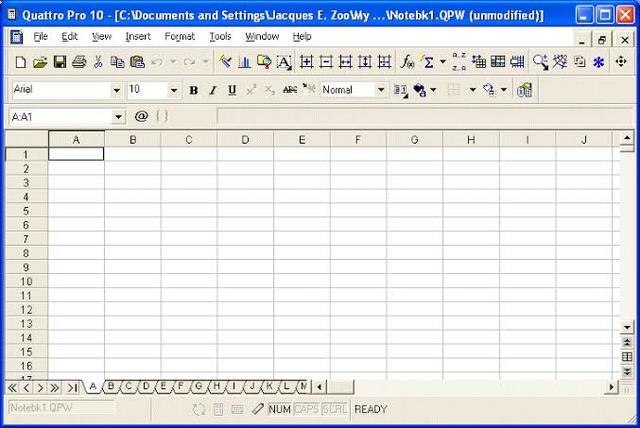The image size is (640, 428).
Task: Open the Insert menu
Action: point(138,37)
